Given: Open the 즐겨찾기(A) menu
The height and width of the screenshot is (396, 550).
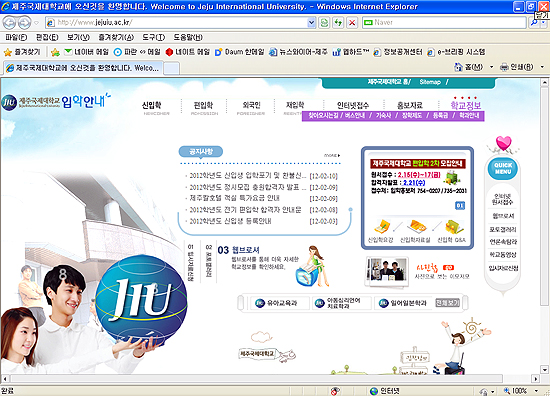Looking at the screenshot, I should pos(116,37).
